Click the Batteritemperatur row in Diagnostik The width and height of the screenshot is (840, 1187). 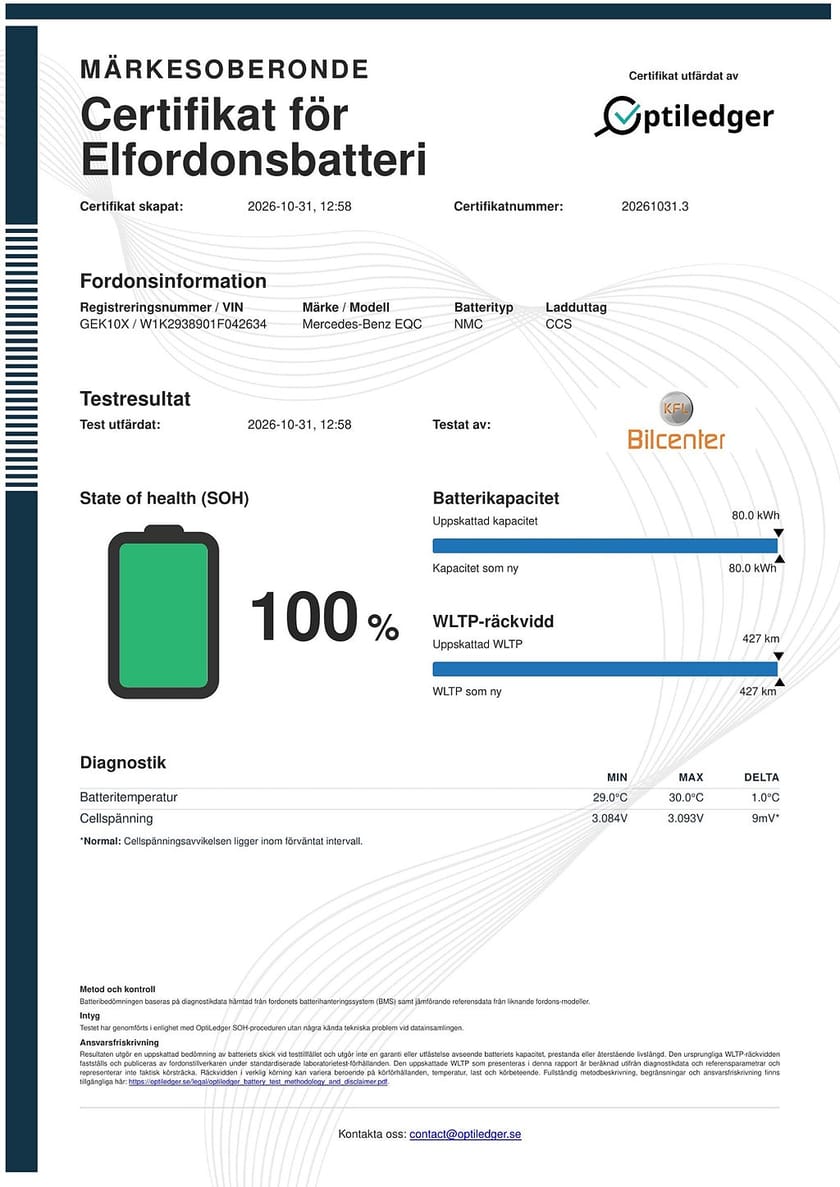[x=429, y=797]
